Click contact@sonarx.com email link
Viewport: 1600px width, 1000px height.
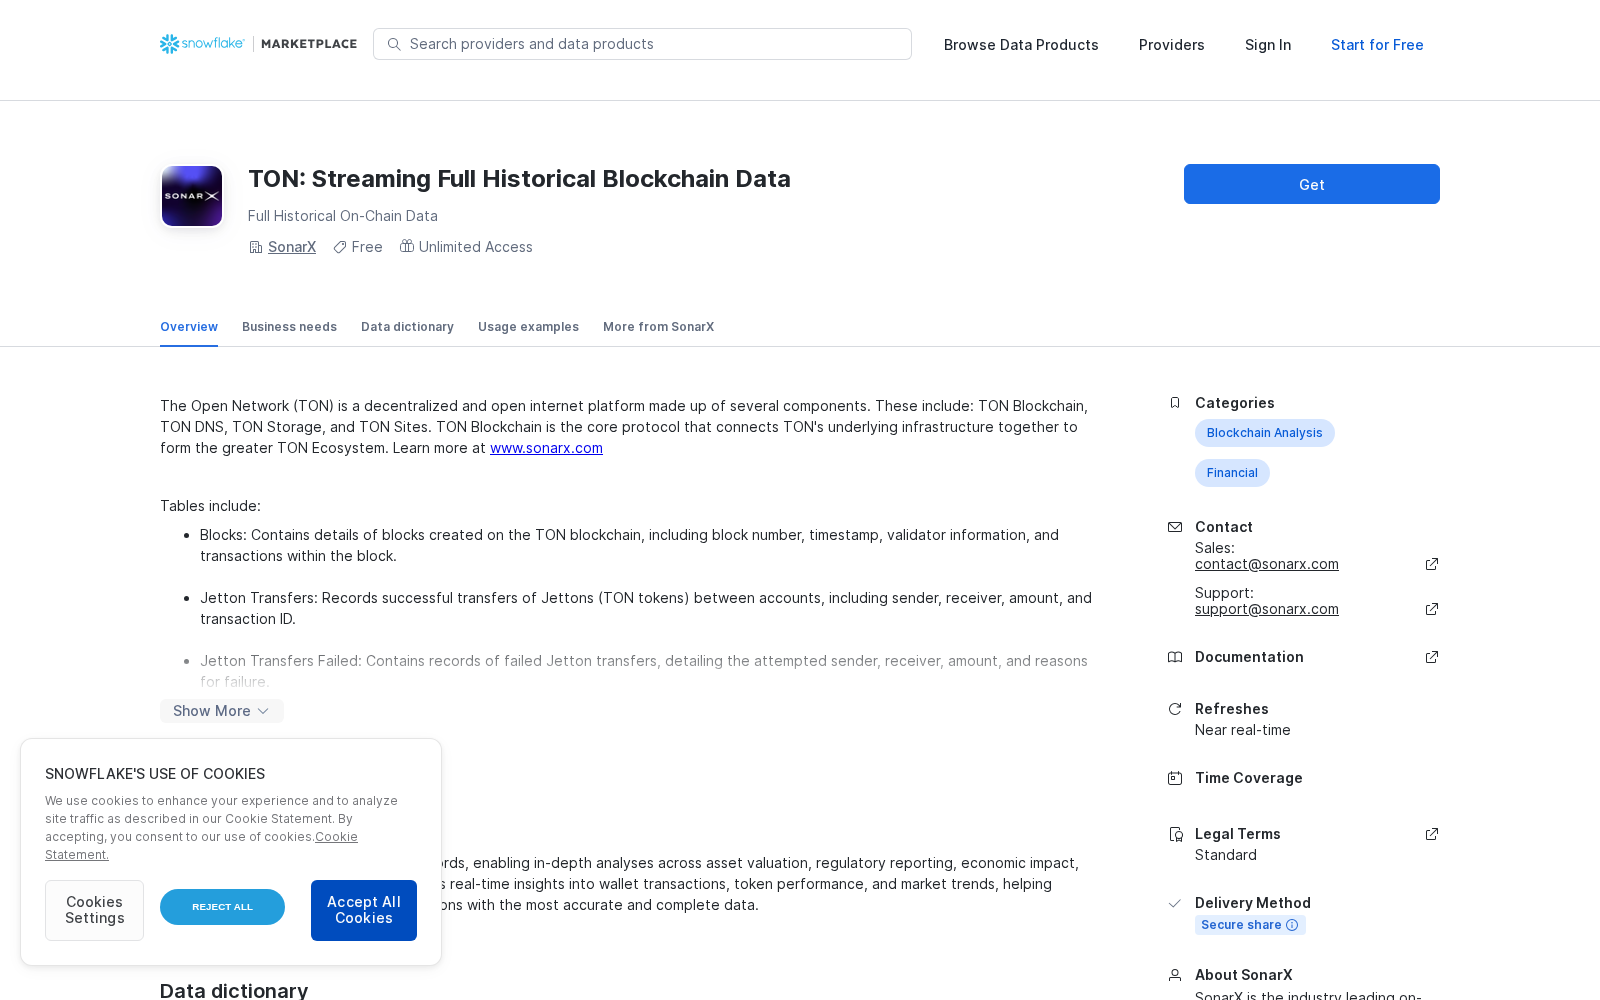pyautogui.click(x=1267, y=564)
